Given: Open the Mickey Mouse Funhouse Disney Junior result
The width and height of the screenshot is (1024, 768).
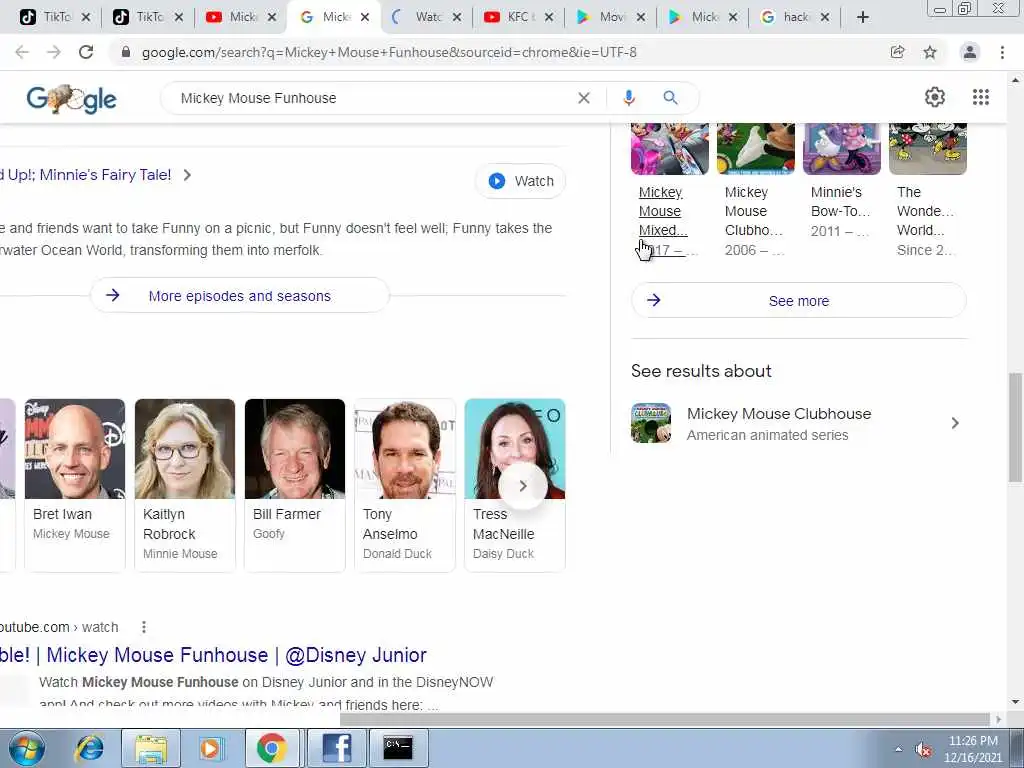Looking at the screenshot, I should pyautogui.click(x=213, y=655).
